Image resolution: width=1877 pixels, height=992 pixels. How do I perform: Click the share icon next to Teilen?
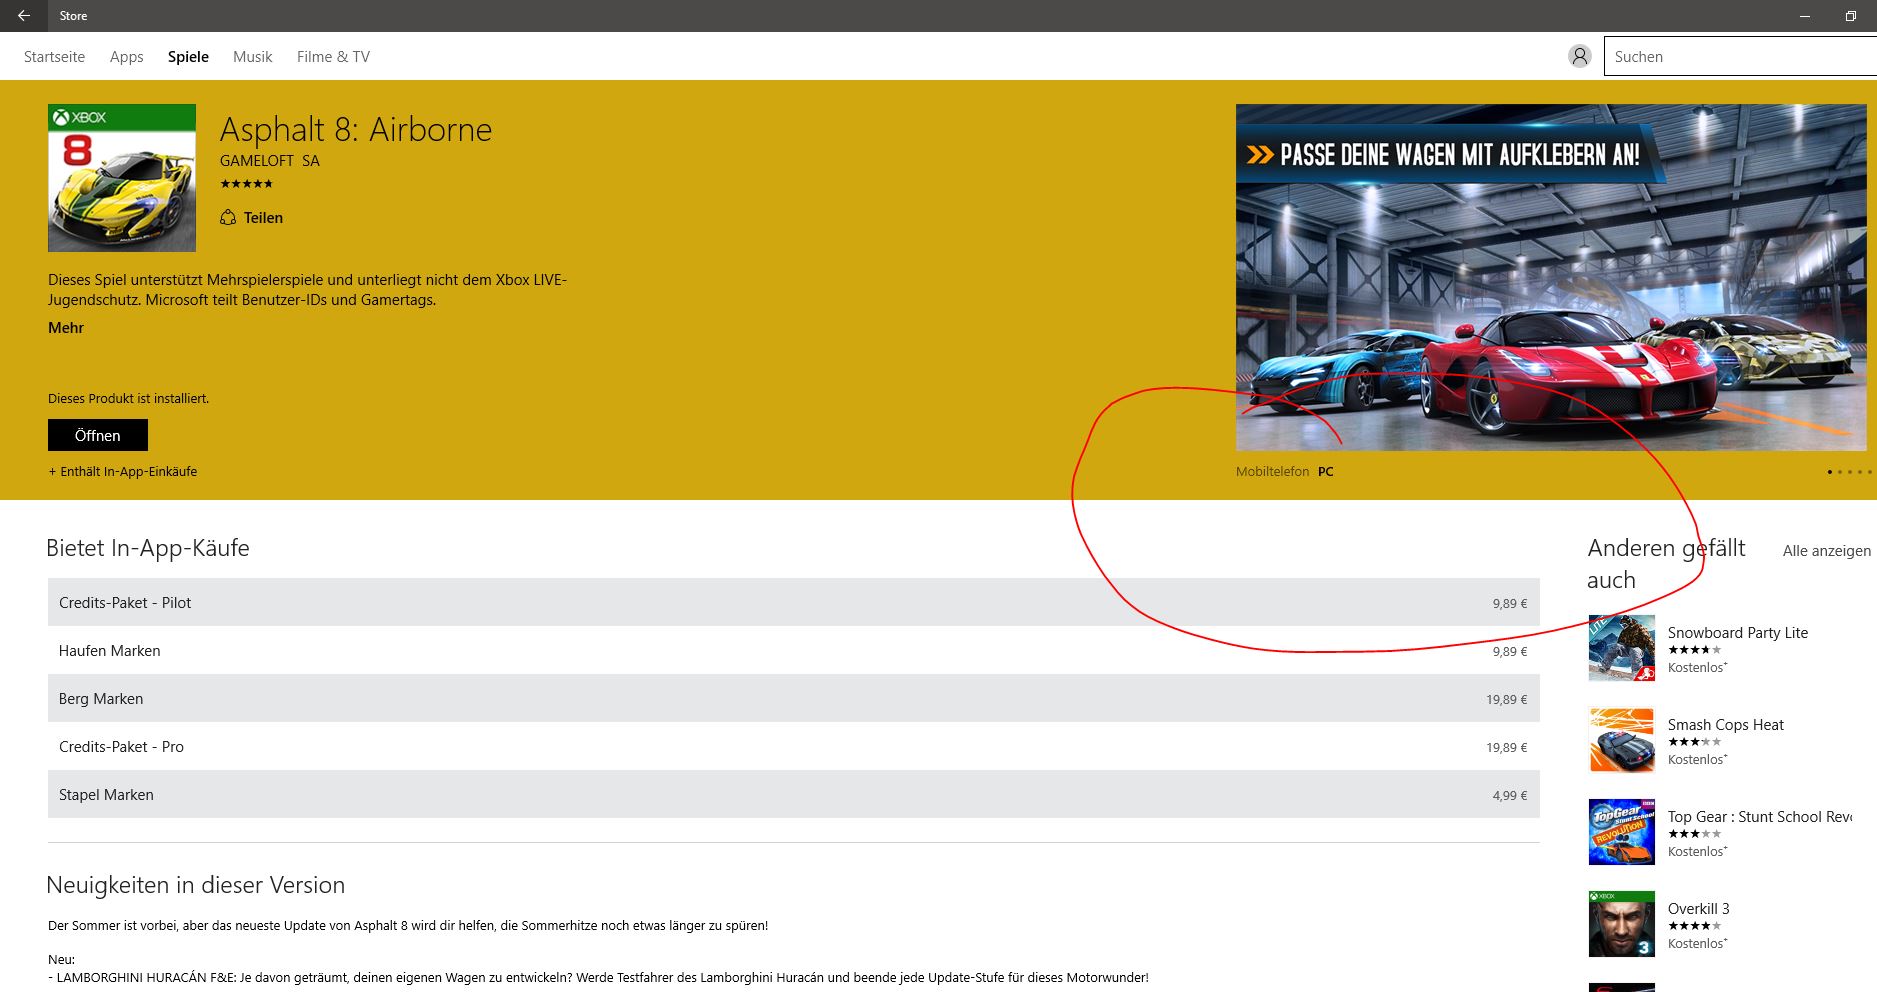click(228, 218)
